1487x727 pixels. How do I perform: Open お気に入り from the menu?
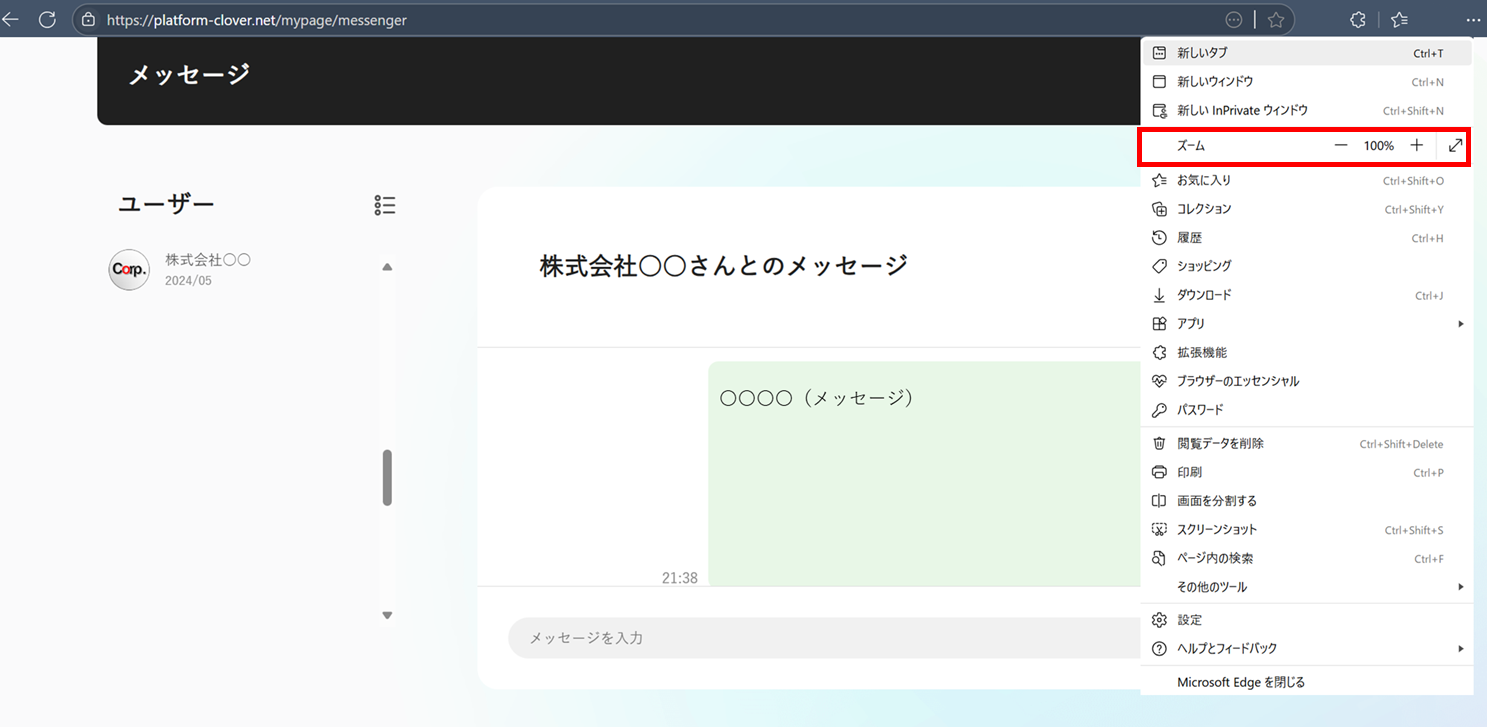coord(1306,181)
